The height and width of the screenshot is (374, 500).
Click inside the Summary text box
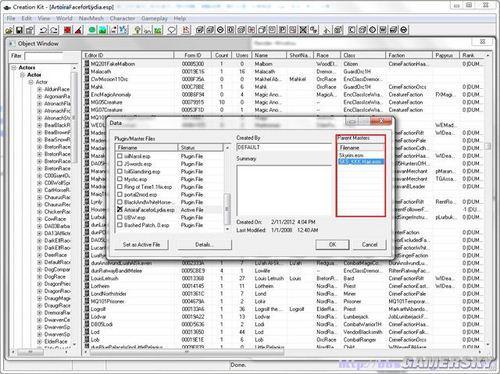coord(284,190)
